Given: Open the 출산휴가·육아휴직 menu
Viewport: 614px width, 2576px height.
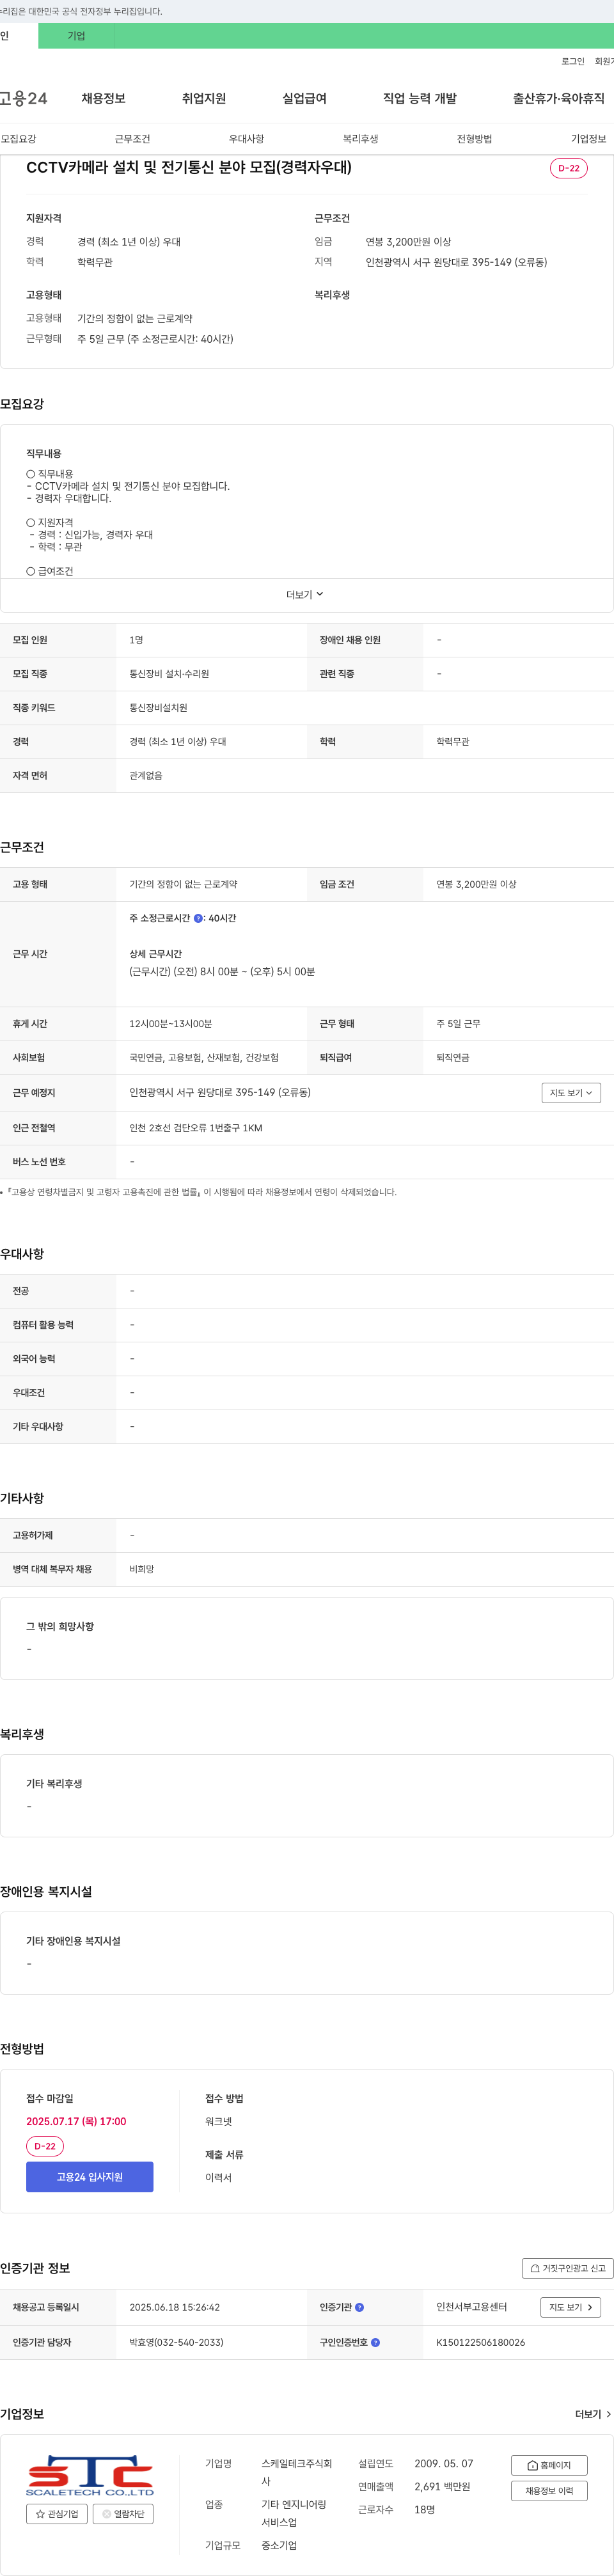Looking at the screenshot, I should point(559,98).
